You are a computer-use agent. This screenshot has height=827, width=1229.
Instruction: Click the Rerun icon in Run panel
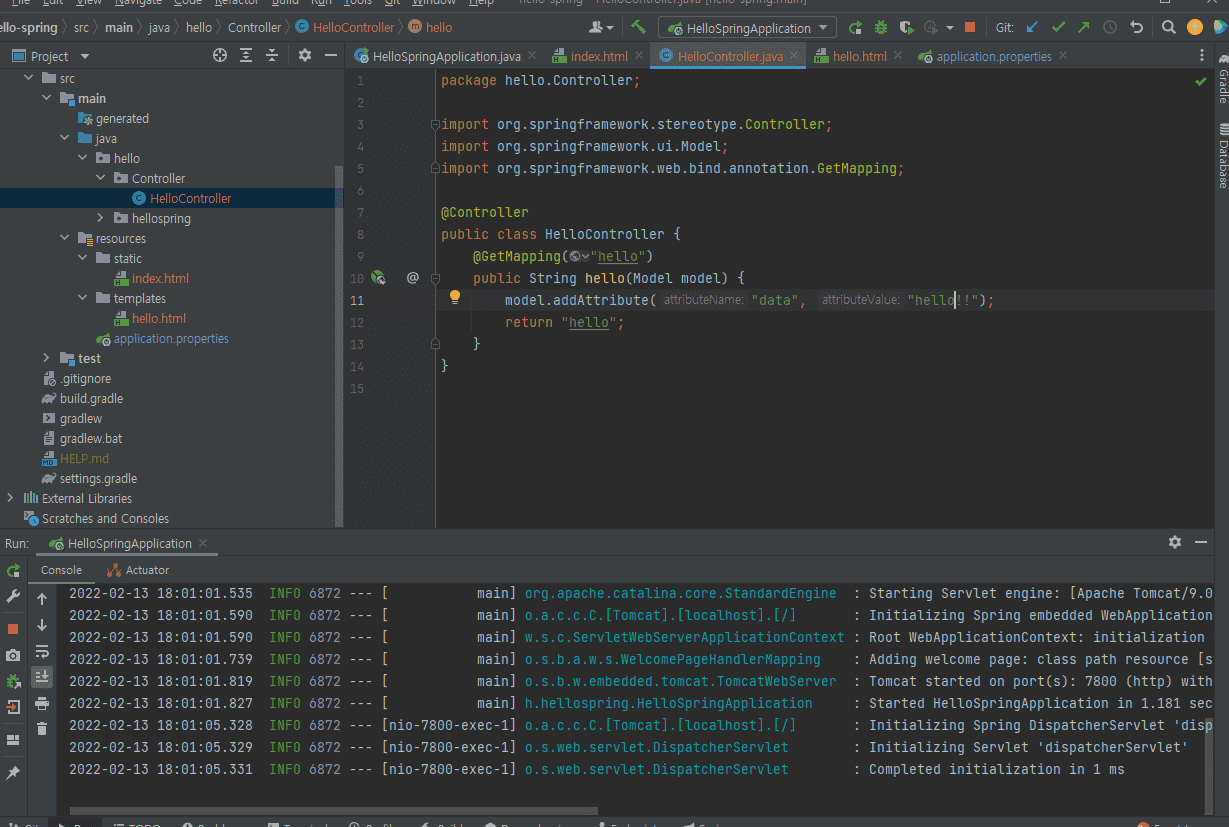click(13, 571)
